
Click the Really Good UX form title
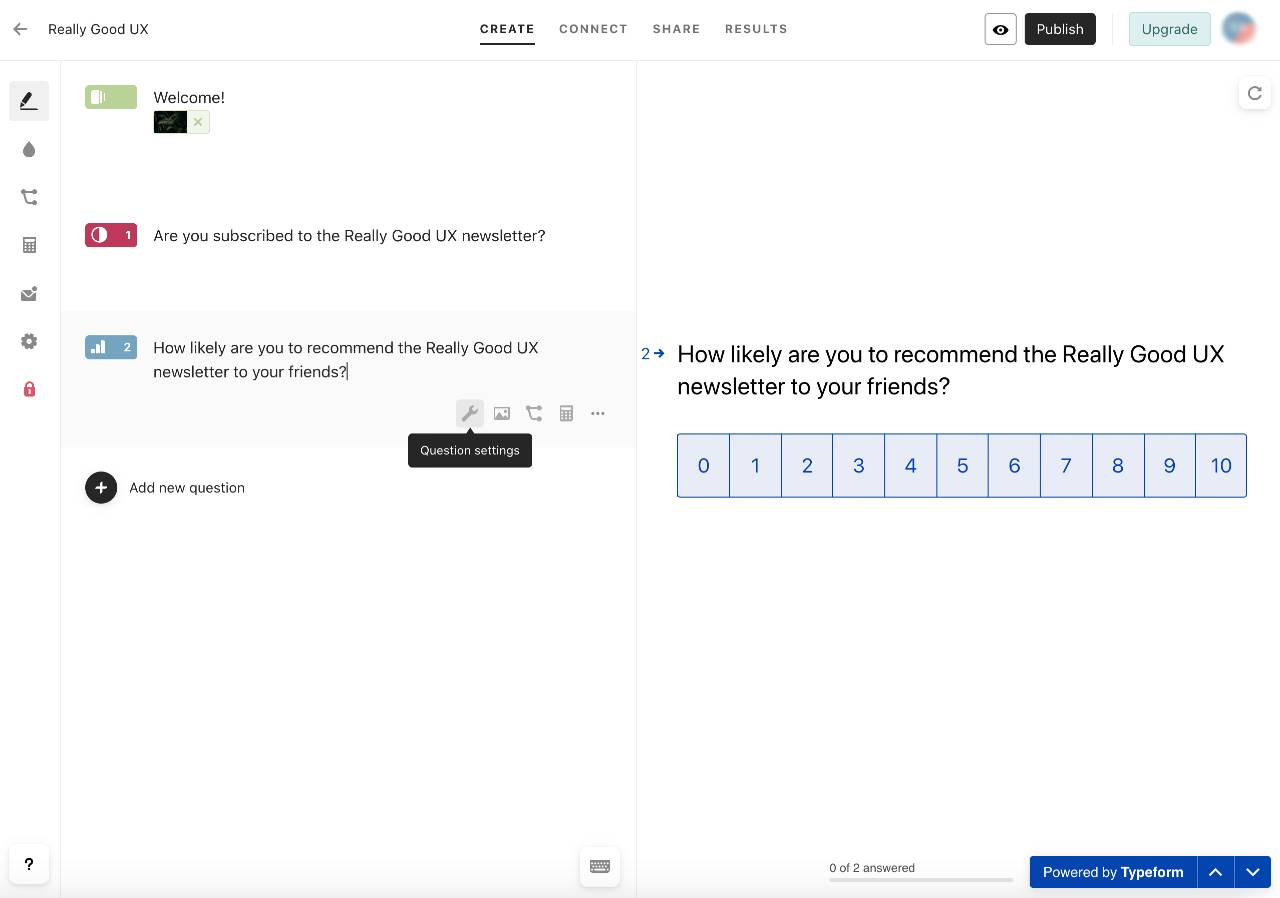click(x=98, y=29)
